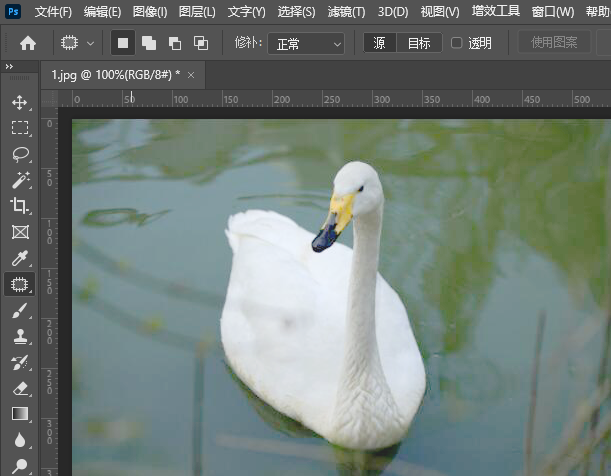This screenshot has height=476, width=611.
Task: Click the Photoshop Ps logo icon
Action: click(x=13, y=11)
